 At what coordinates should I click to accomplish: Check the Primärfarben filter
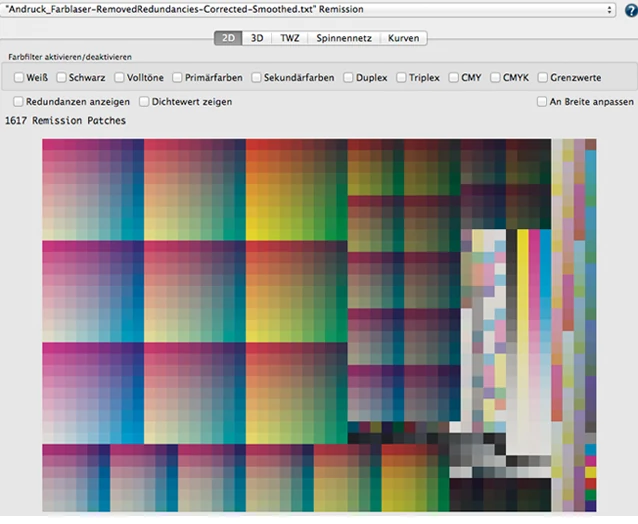pos(177,78)
